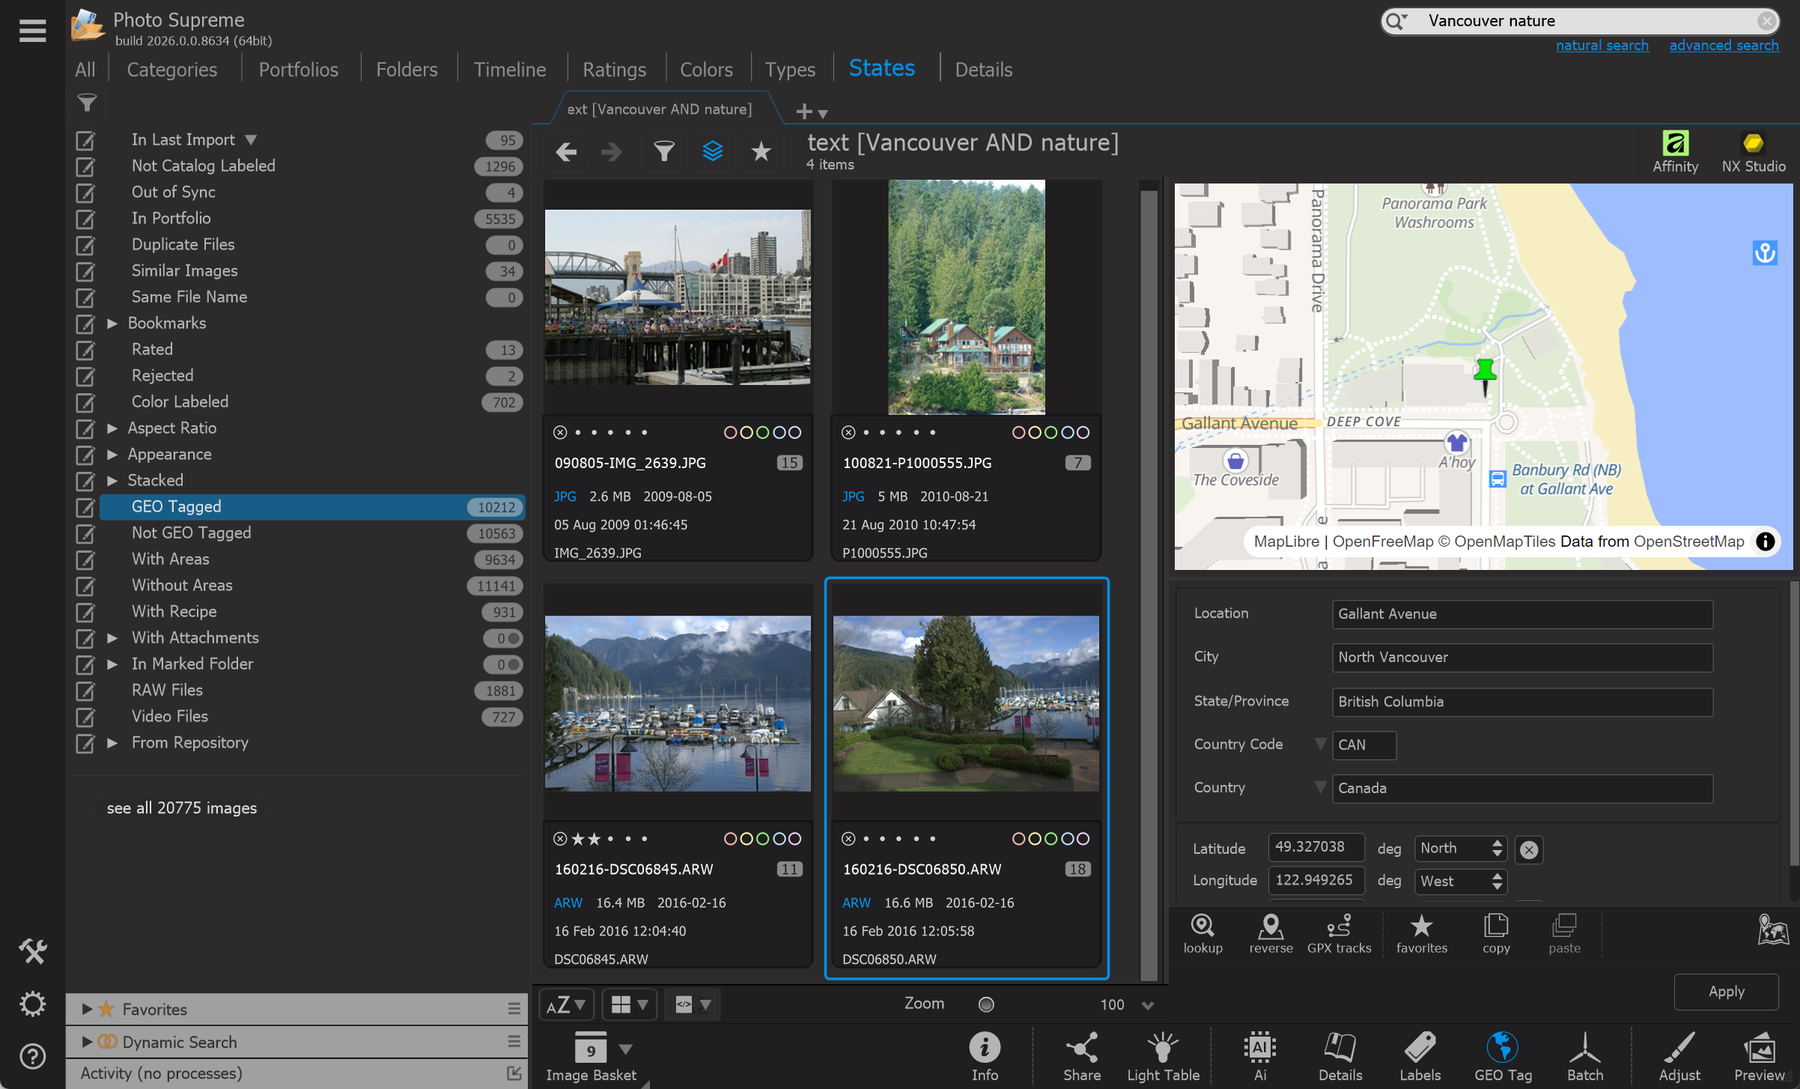Open GPX tracks

click(1339, 933)
